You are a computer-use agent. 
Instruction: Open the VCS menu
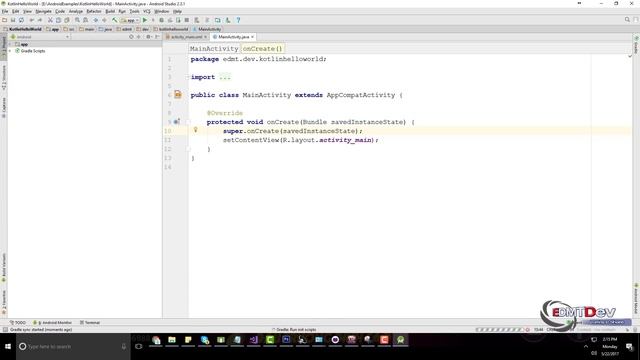pos(147,11)
